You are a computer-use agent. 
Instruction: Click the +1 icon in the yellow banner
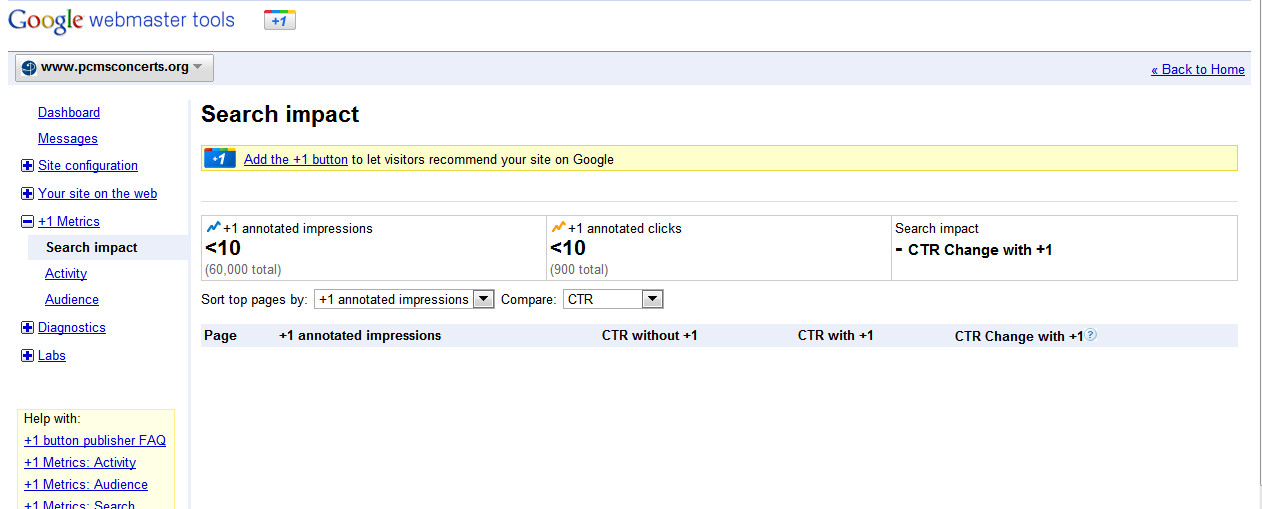point(220,158)
